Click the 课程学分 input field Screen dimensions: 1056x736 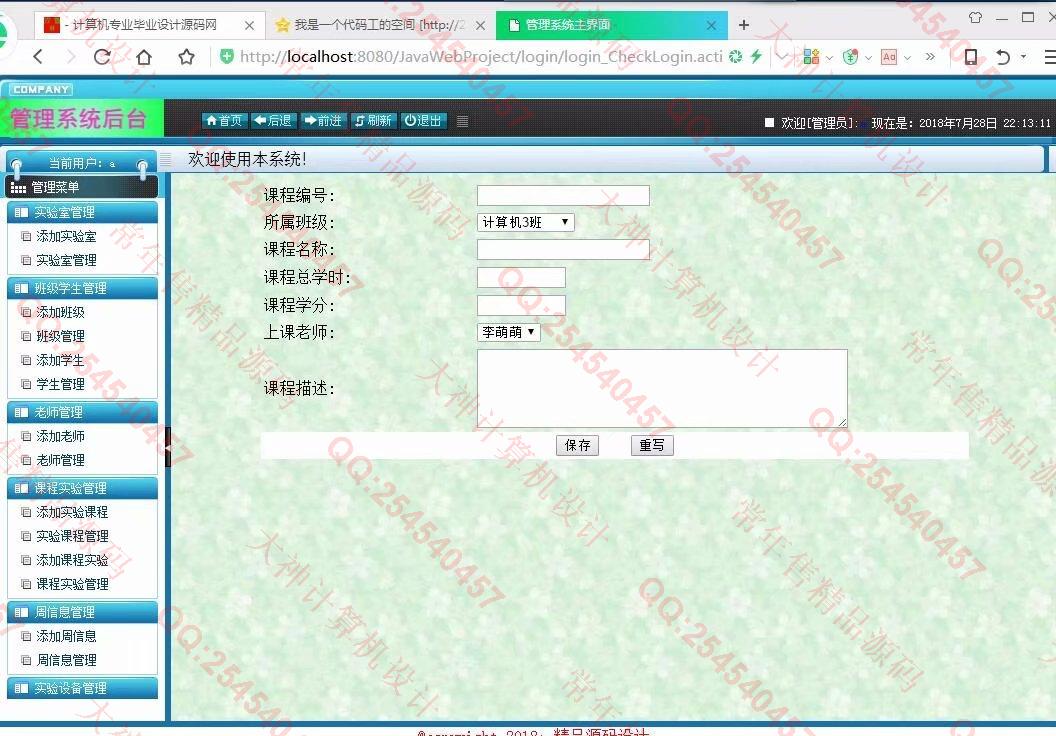pyautogui.click(x=521, y=305)
